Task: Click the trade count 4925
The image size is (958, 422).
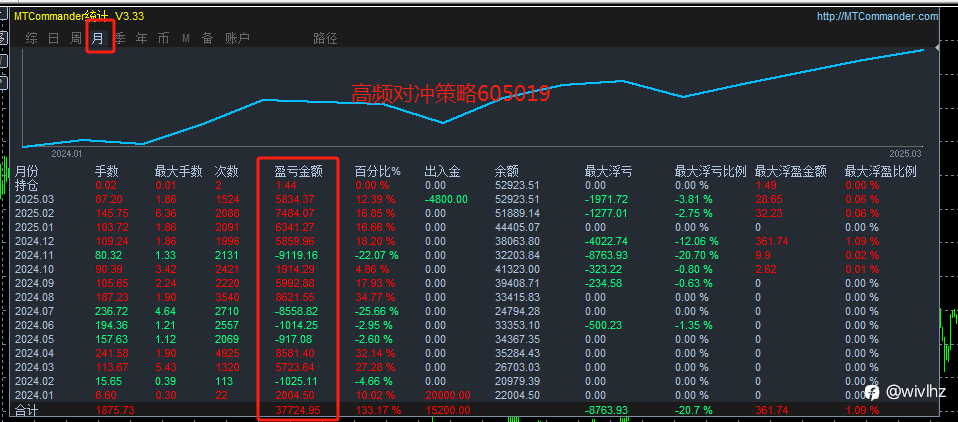Action: 227,353
